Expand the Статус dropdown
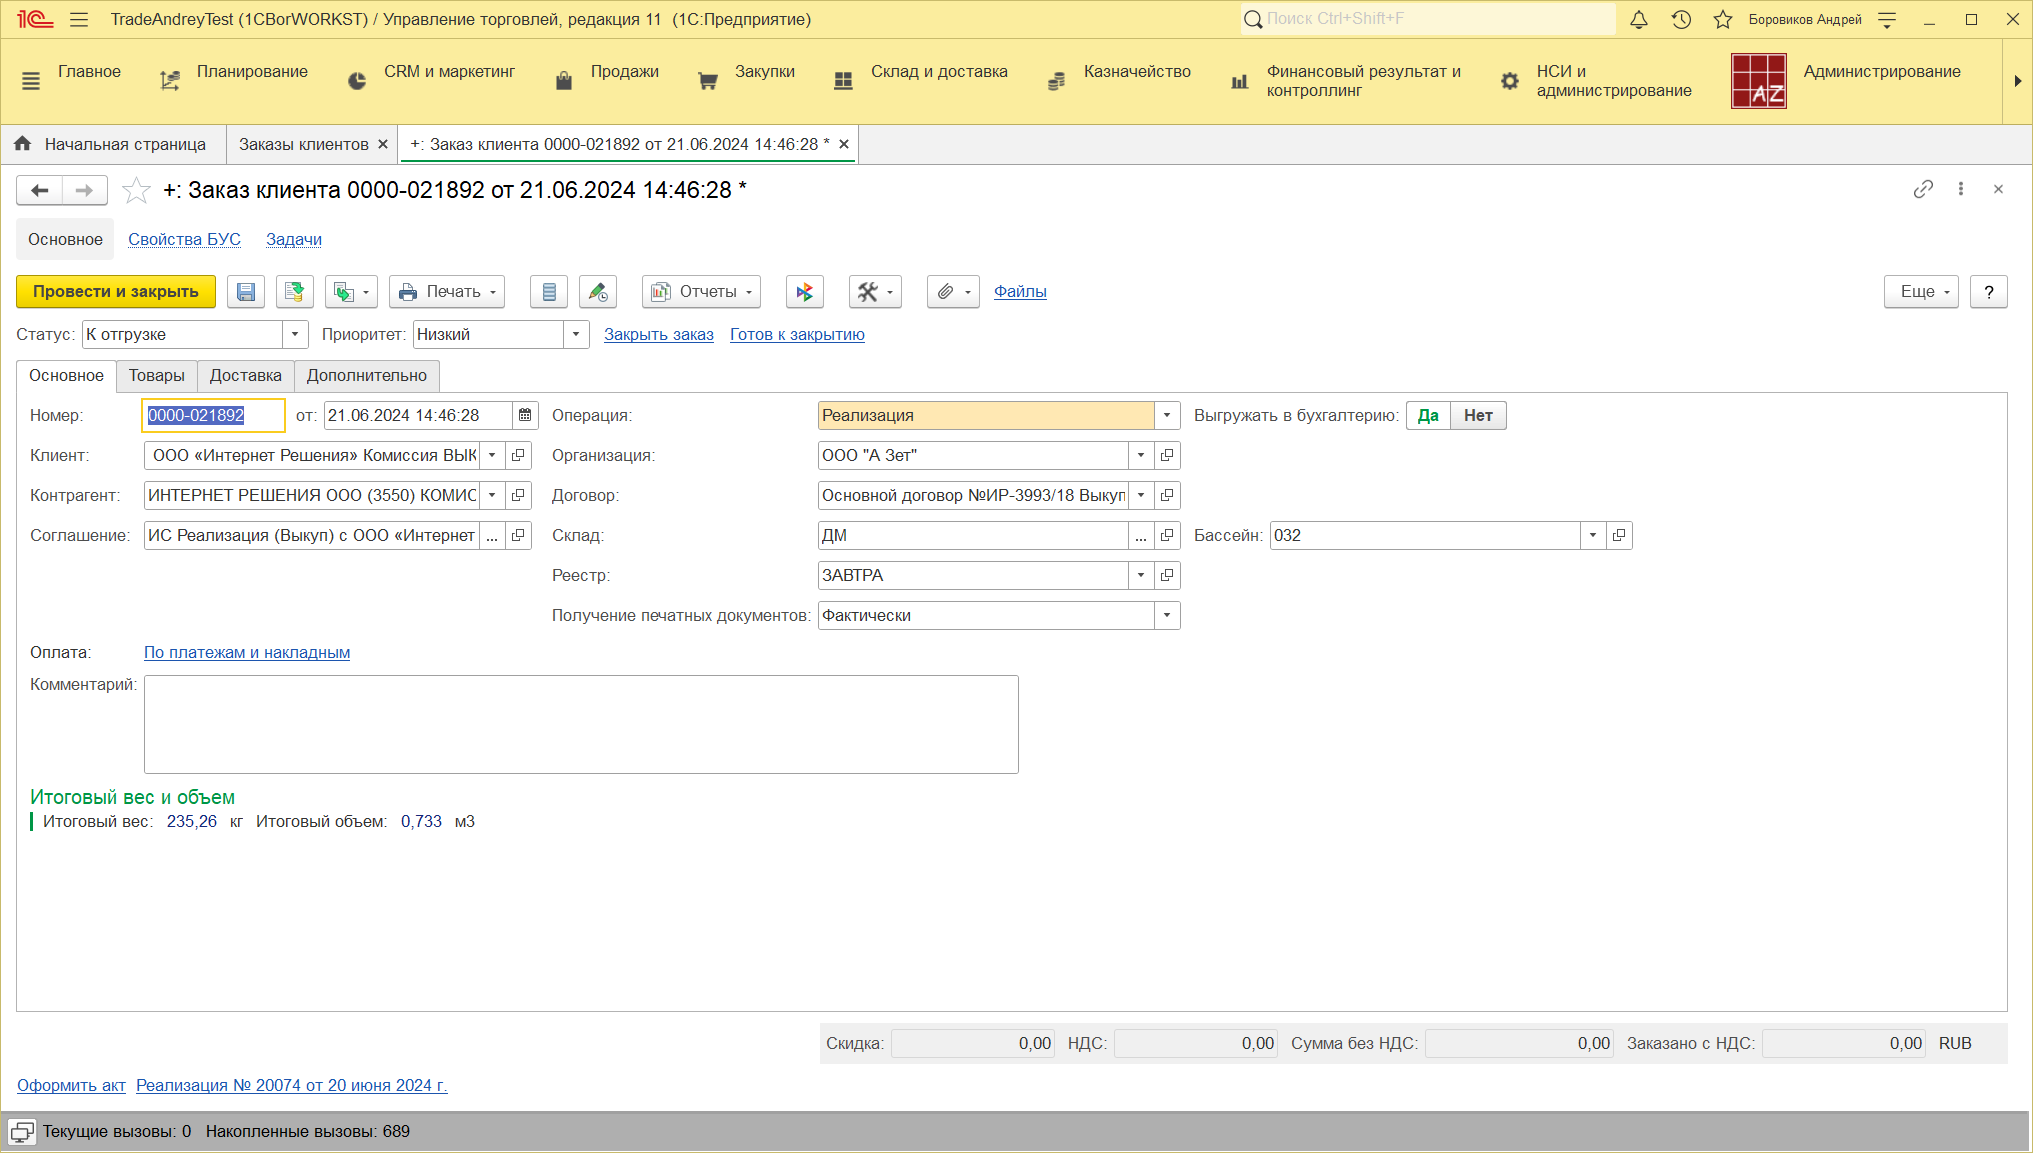 point(295,335)
